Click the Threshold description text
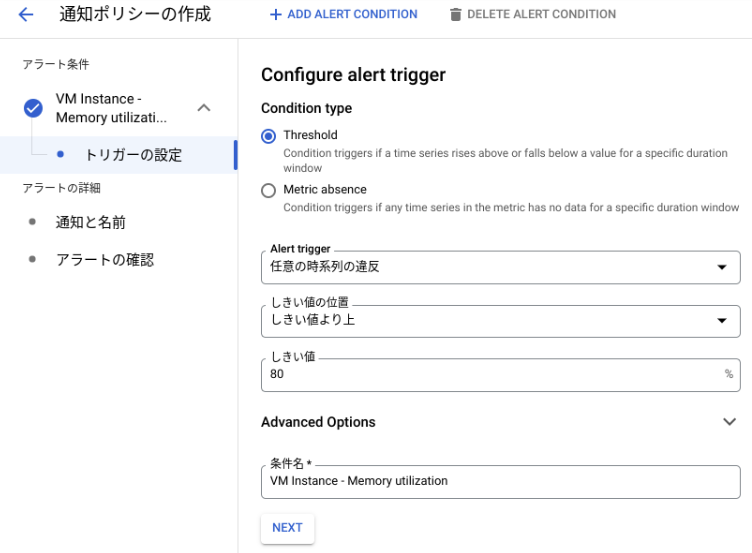The height and width of the screenshot is (553, 752). (505, 160)
